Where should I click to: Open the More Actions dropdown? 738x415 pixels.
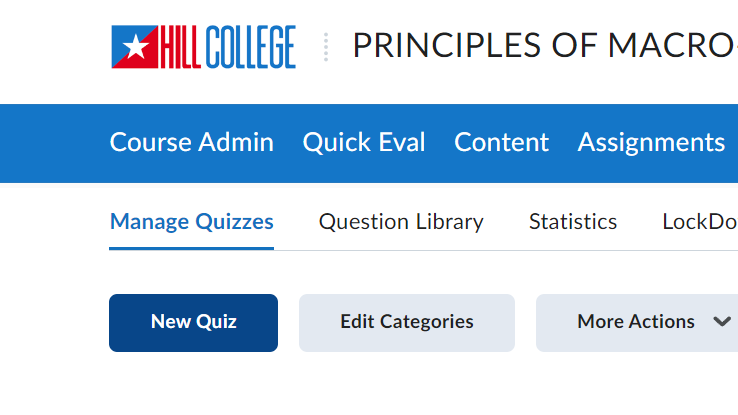point(637,323)
